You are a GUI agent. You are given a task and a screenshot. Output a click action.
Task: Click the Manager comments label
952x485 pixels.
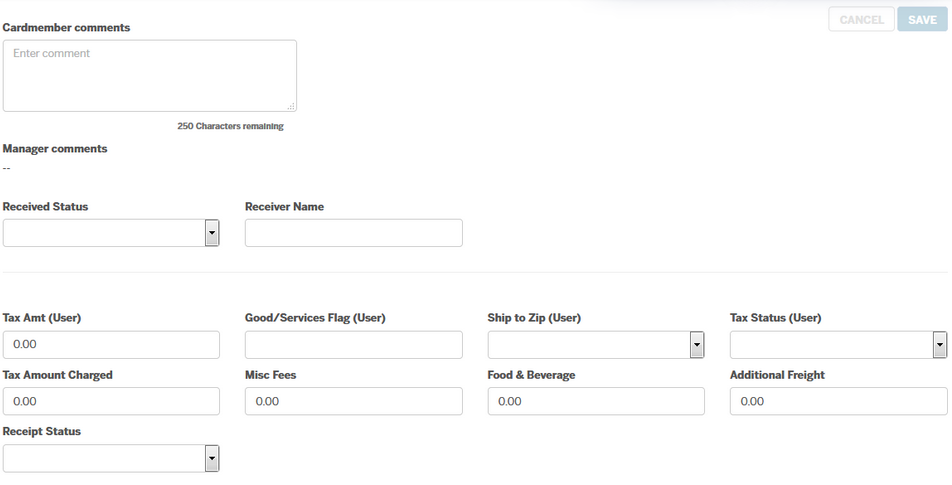pyautogui.click(x=55, y=149)
